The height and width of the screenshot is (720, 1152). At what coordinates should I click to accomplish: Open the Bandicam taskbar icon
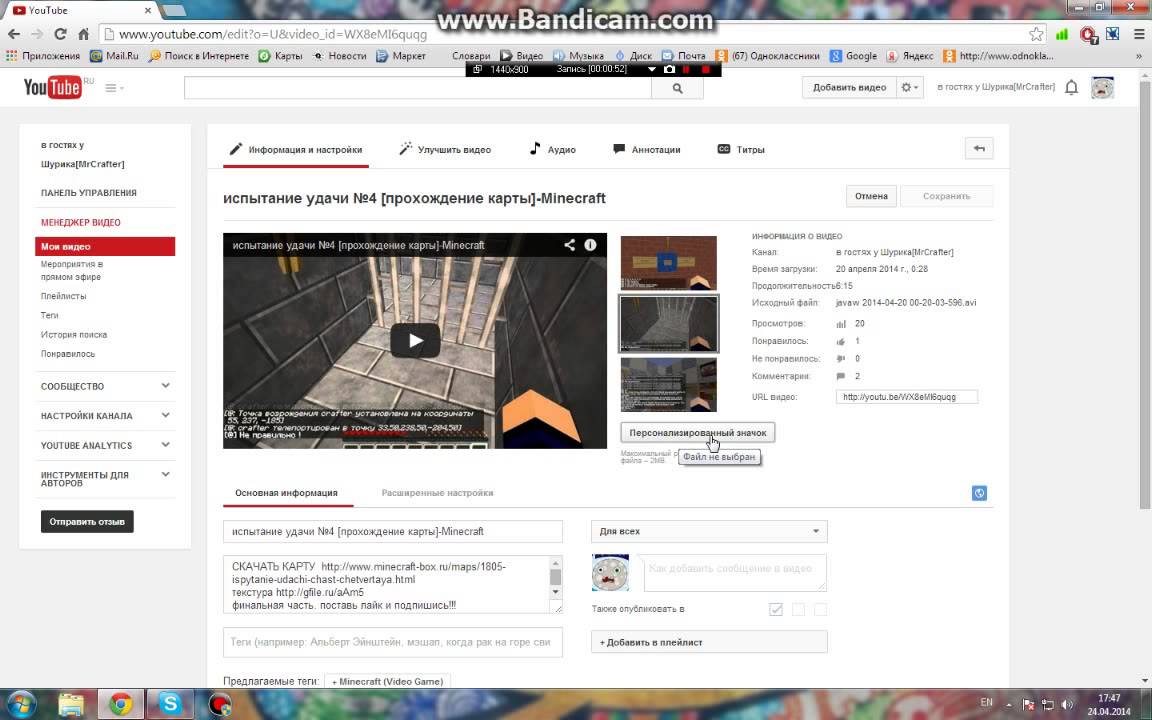coord(220,704)
